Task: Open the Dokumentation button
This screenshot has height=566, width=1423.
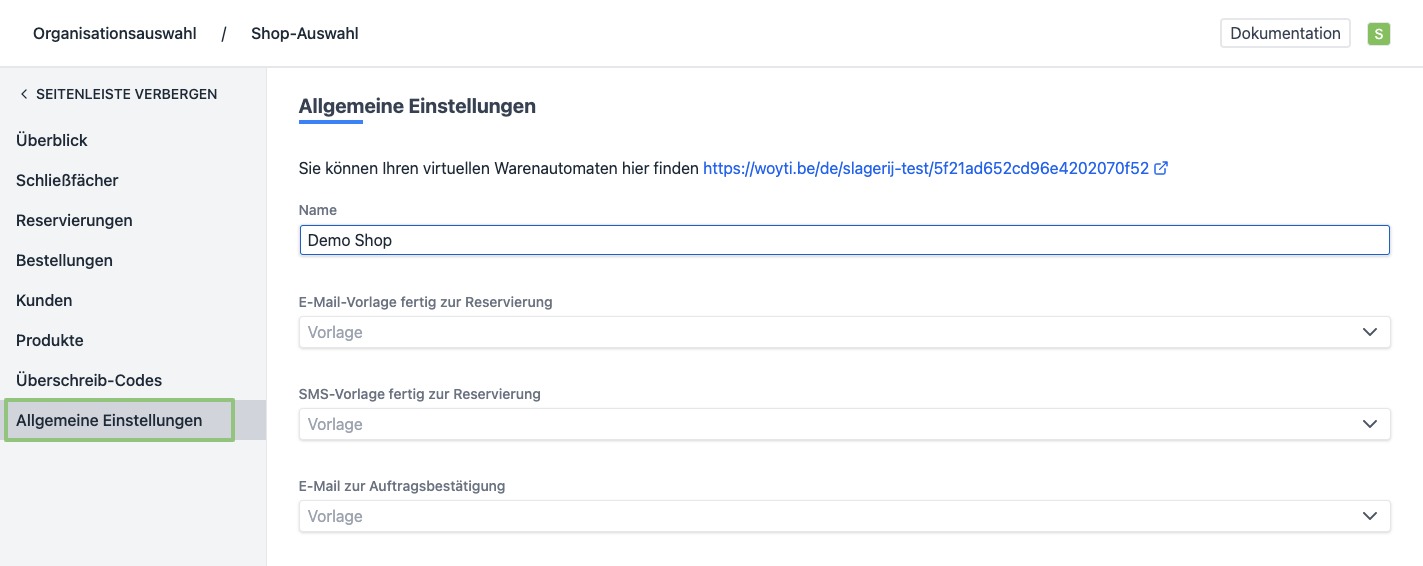Action: (1285, 34)
